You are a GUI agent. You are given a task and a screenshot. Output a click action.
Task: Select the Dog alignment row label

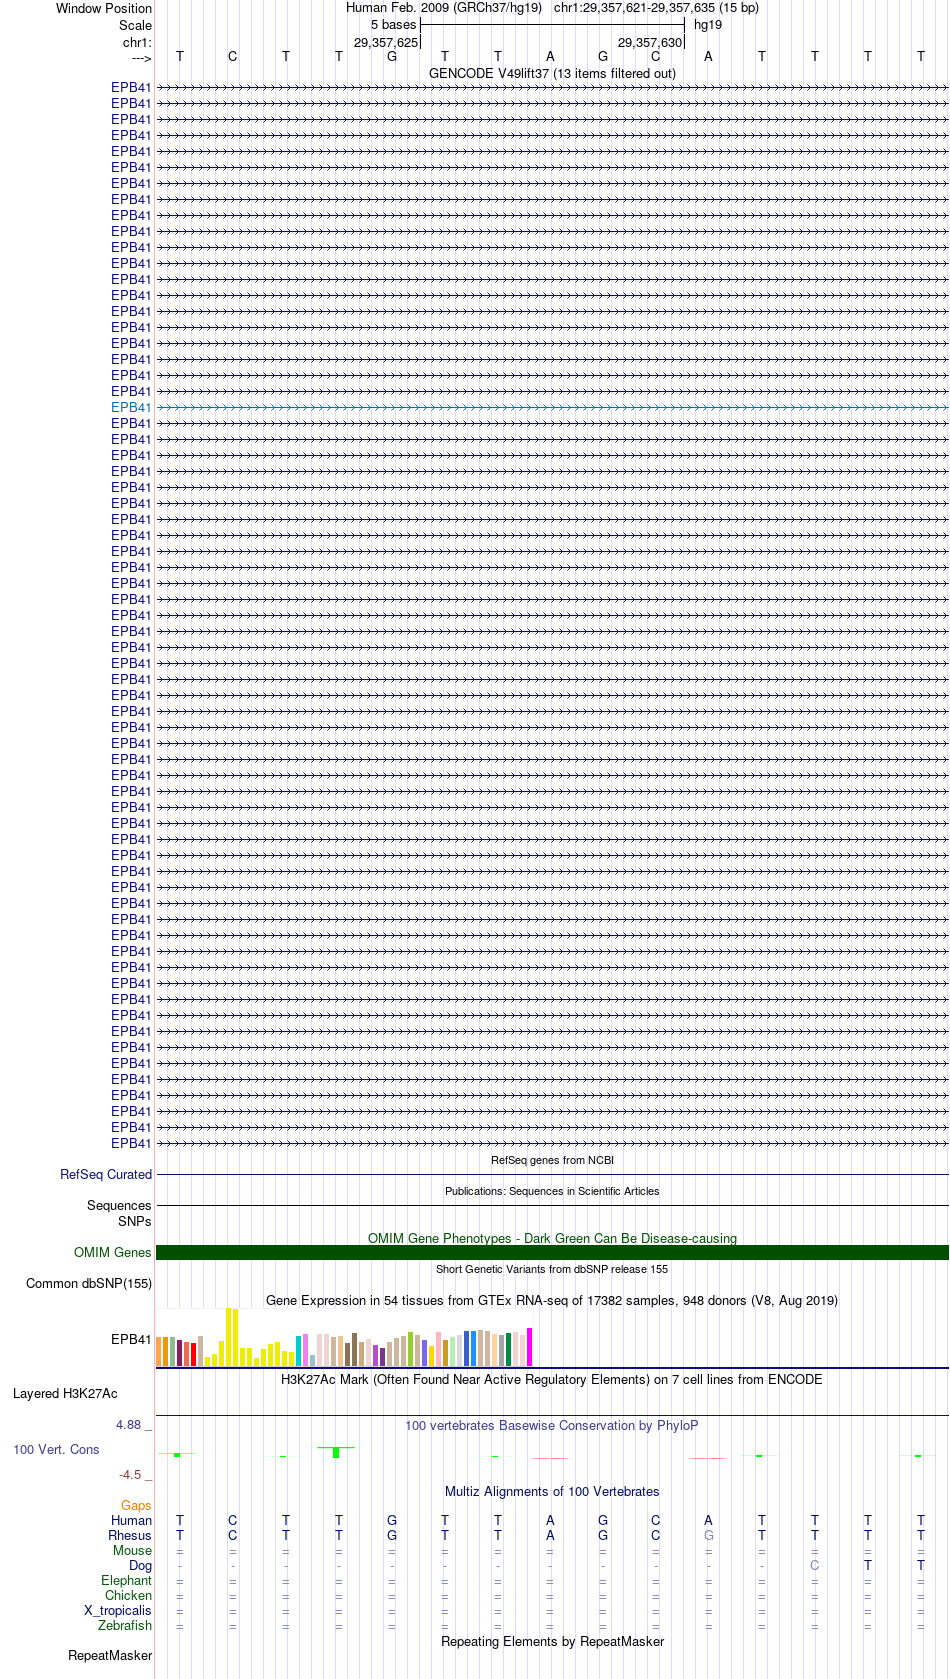click(140, 1565)
